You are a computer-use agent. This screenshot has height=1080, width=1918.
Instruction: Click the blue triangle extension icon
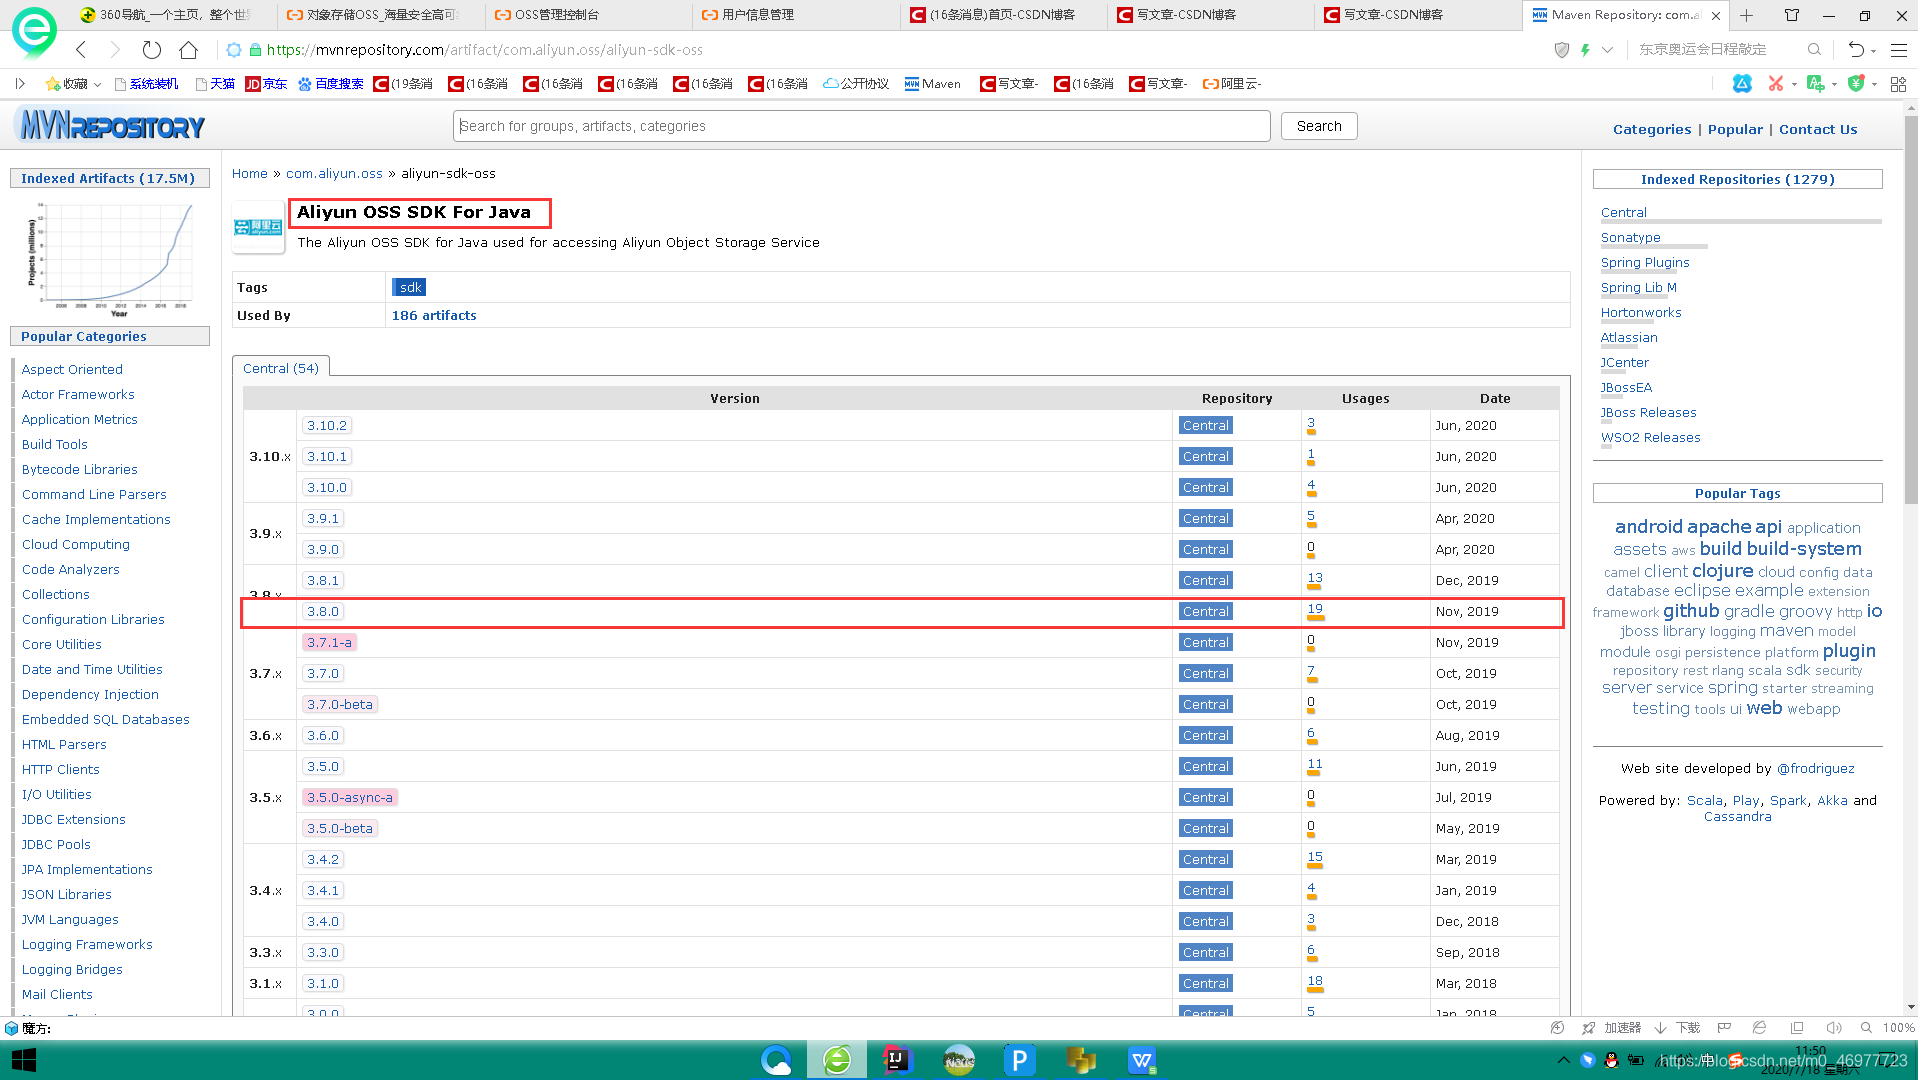click(1742, 84)
